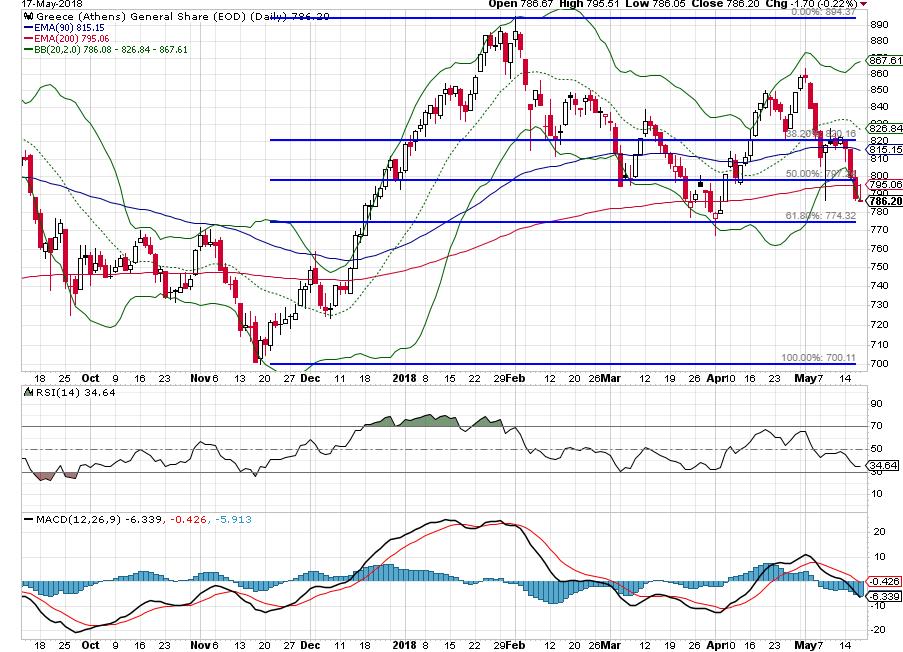Click the Oct label on the bottom axis
Screen dimensions: 903x652
pyautogui.click(x=90, y=645)
